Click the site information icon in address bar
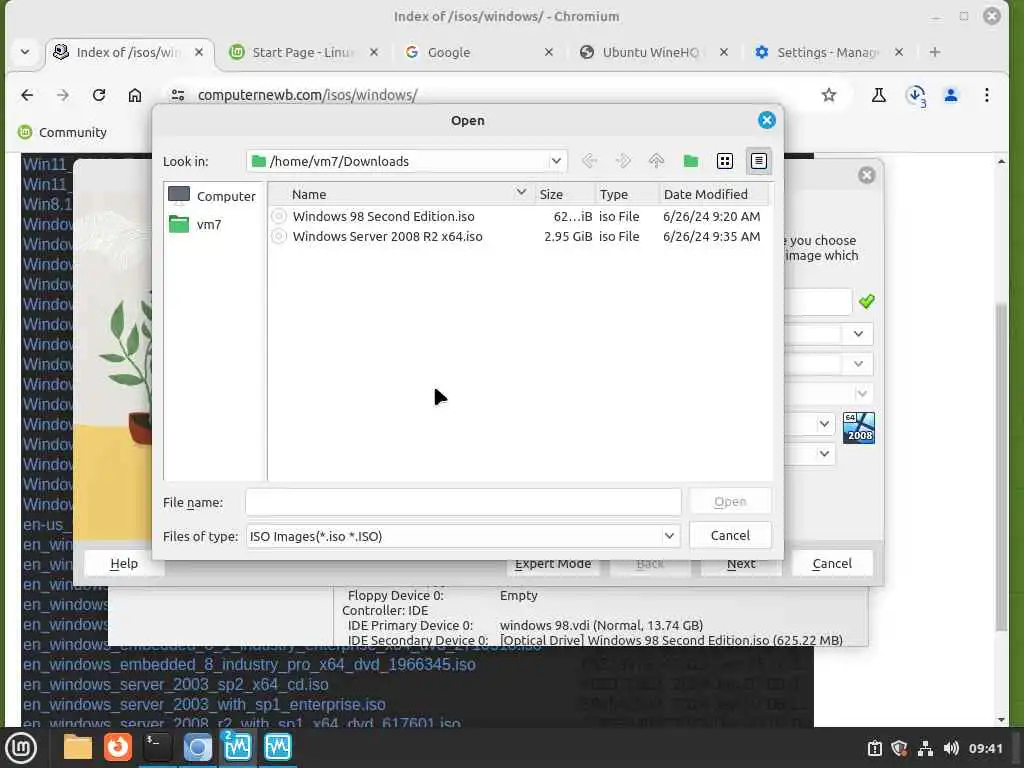Viewport: 1024px width, 768px height. (x=178, y=95)
